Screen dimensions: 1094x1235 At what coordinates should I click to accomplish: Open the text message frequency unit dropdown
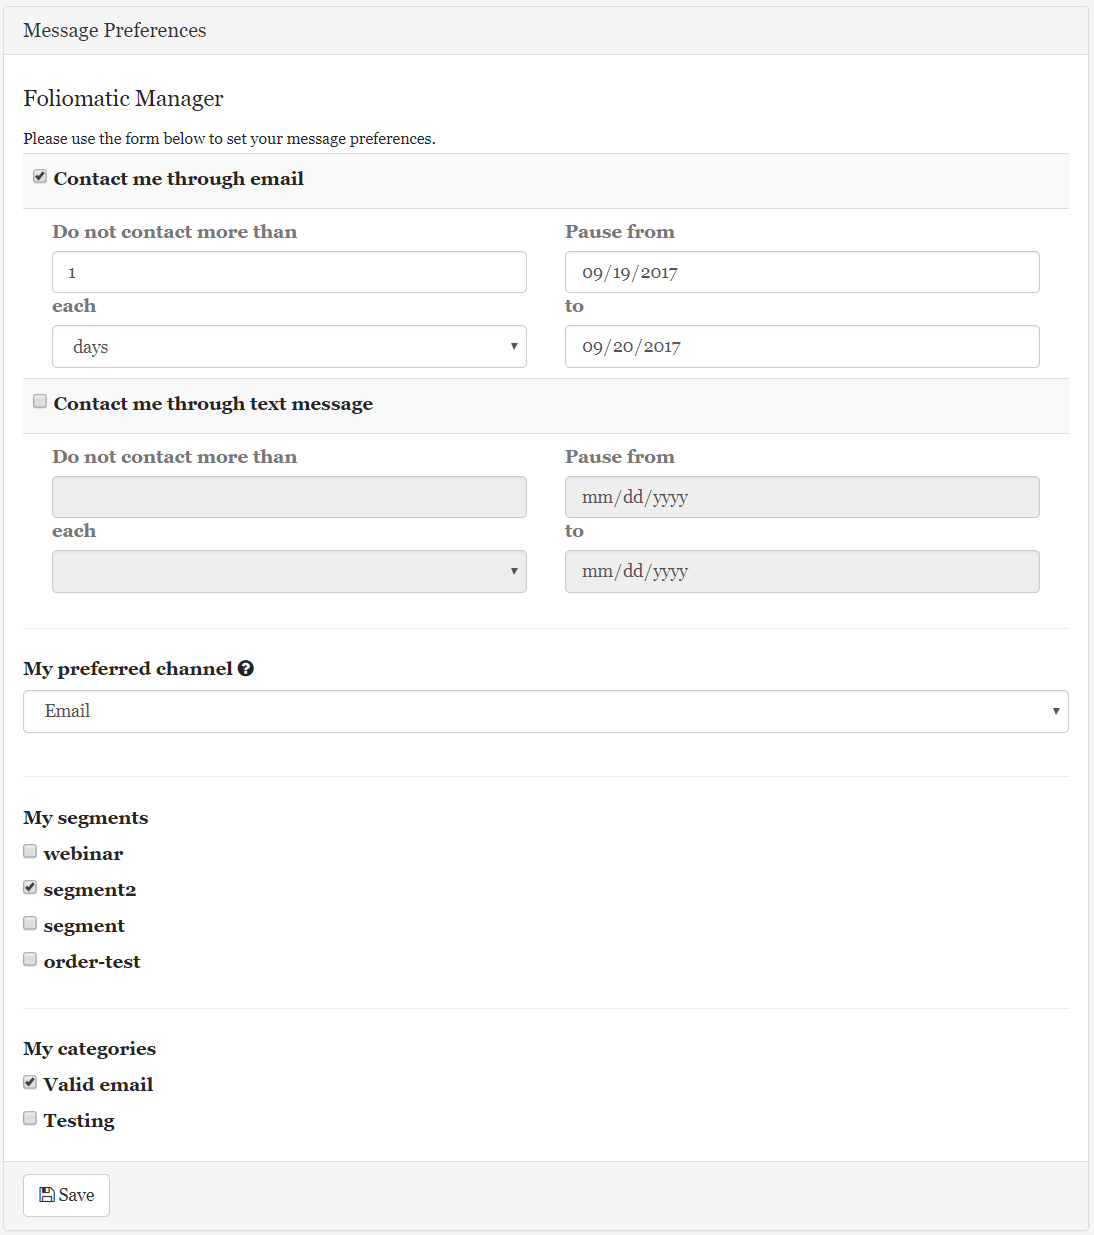coord(289,571)
